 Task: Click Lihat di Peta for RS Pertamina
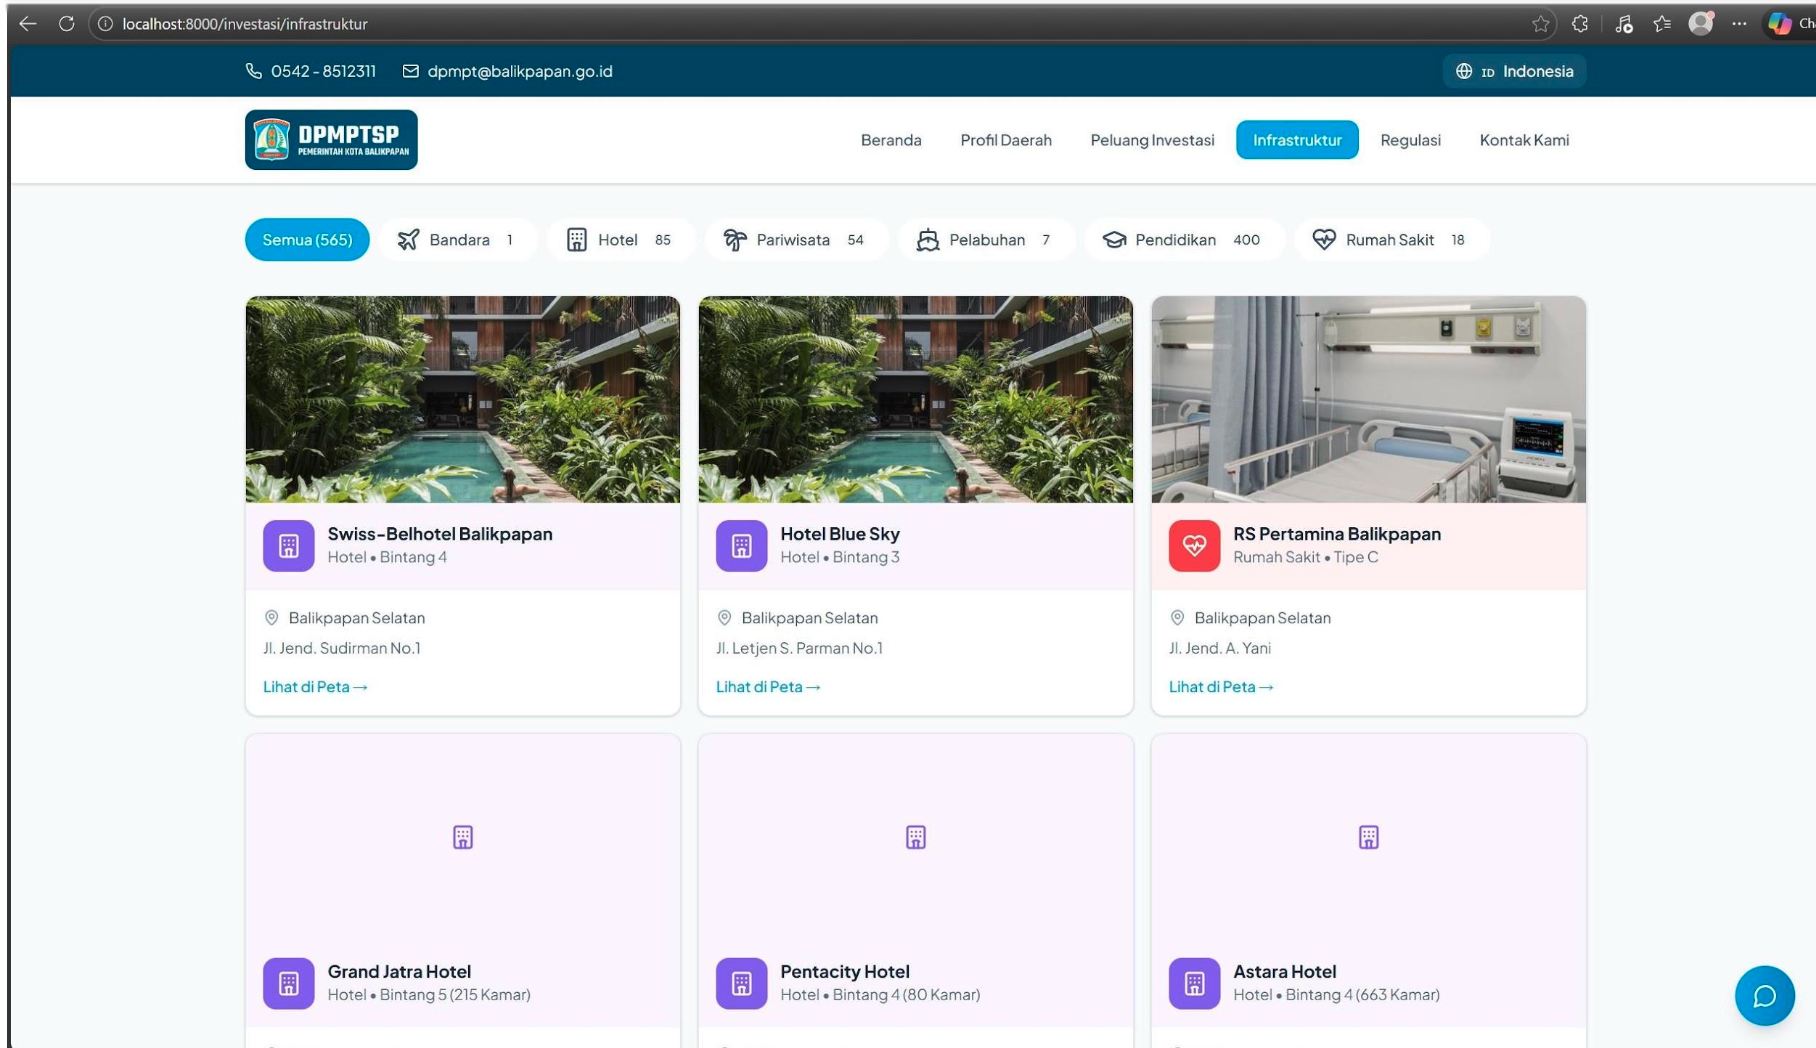click(1221, 687)
